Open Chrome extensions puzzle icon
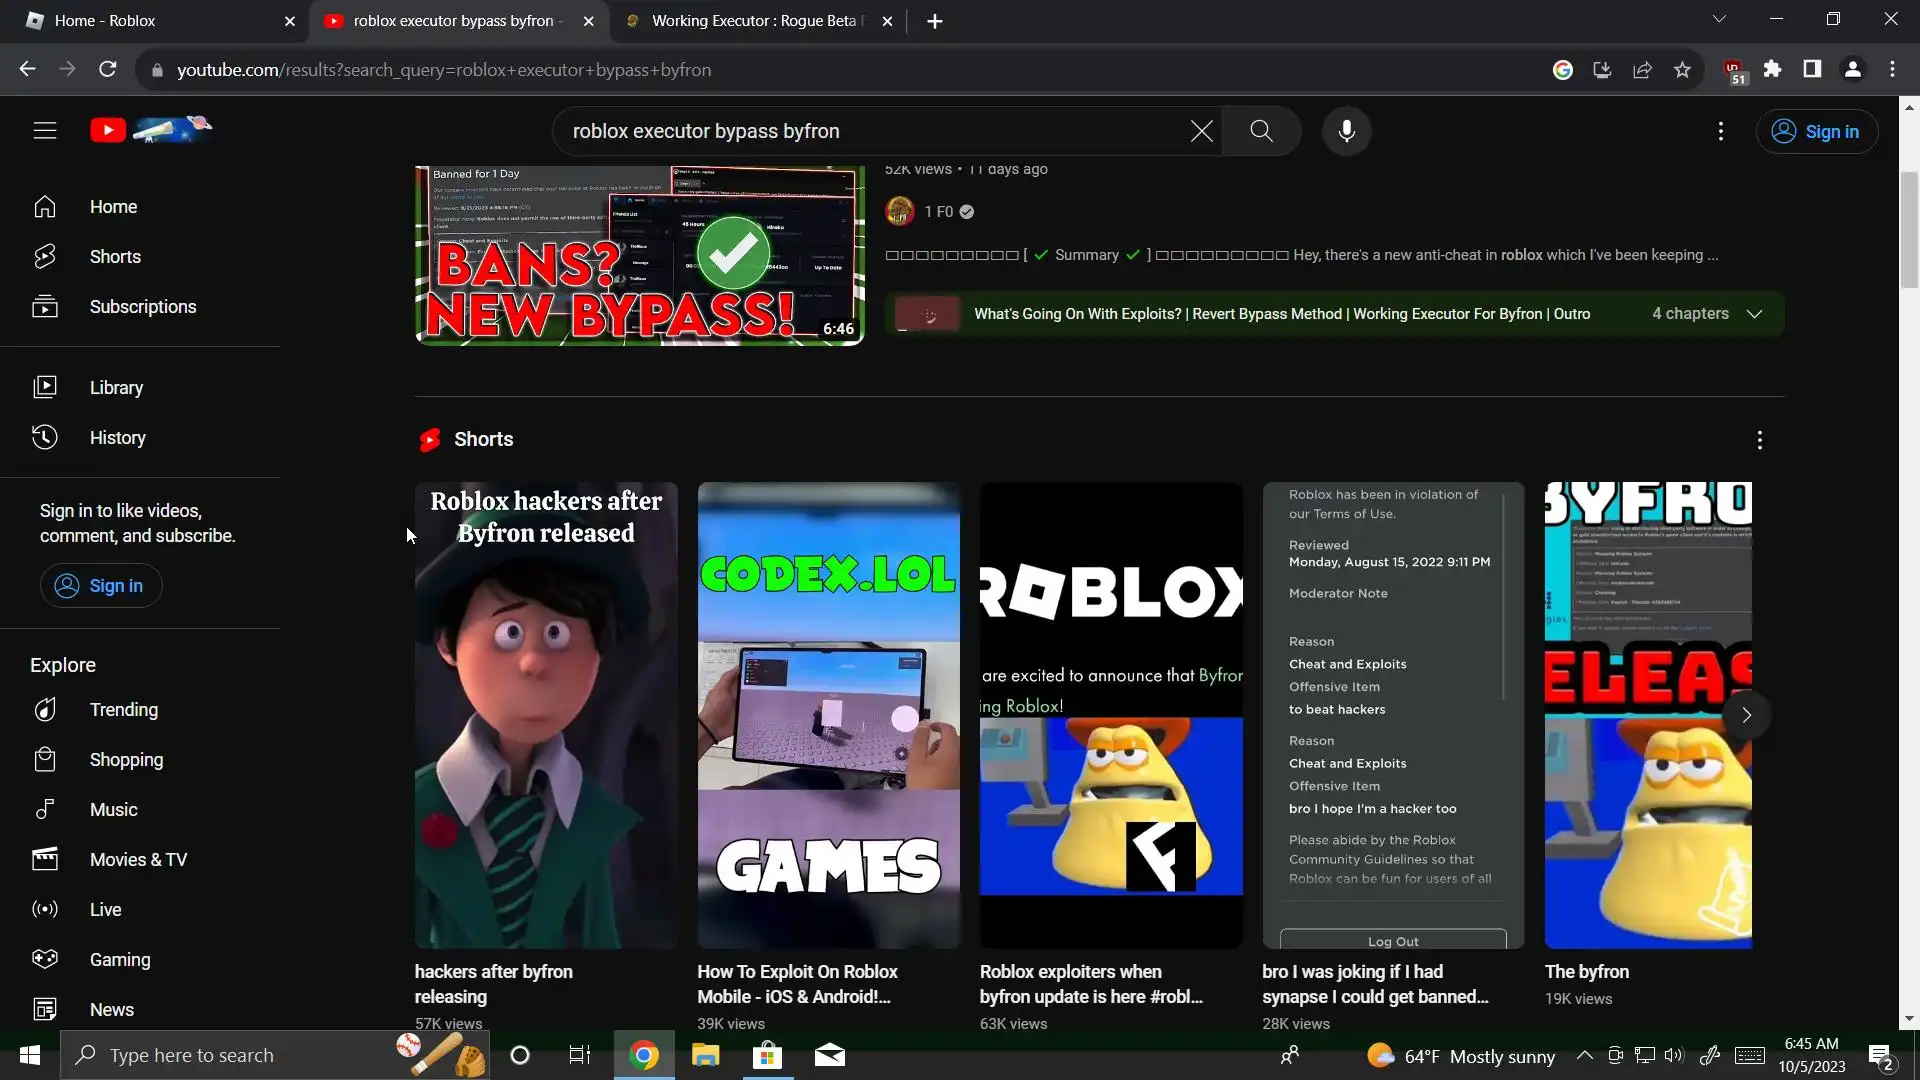The width and height of the screenshot is (1920, 1080). [1772, 70]
